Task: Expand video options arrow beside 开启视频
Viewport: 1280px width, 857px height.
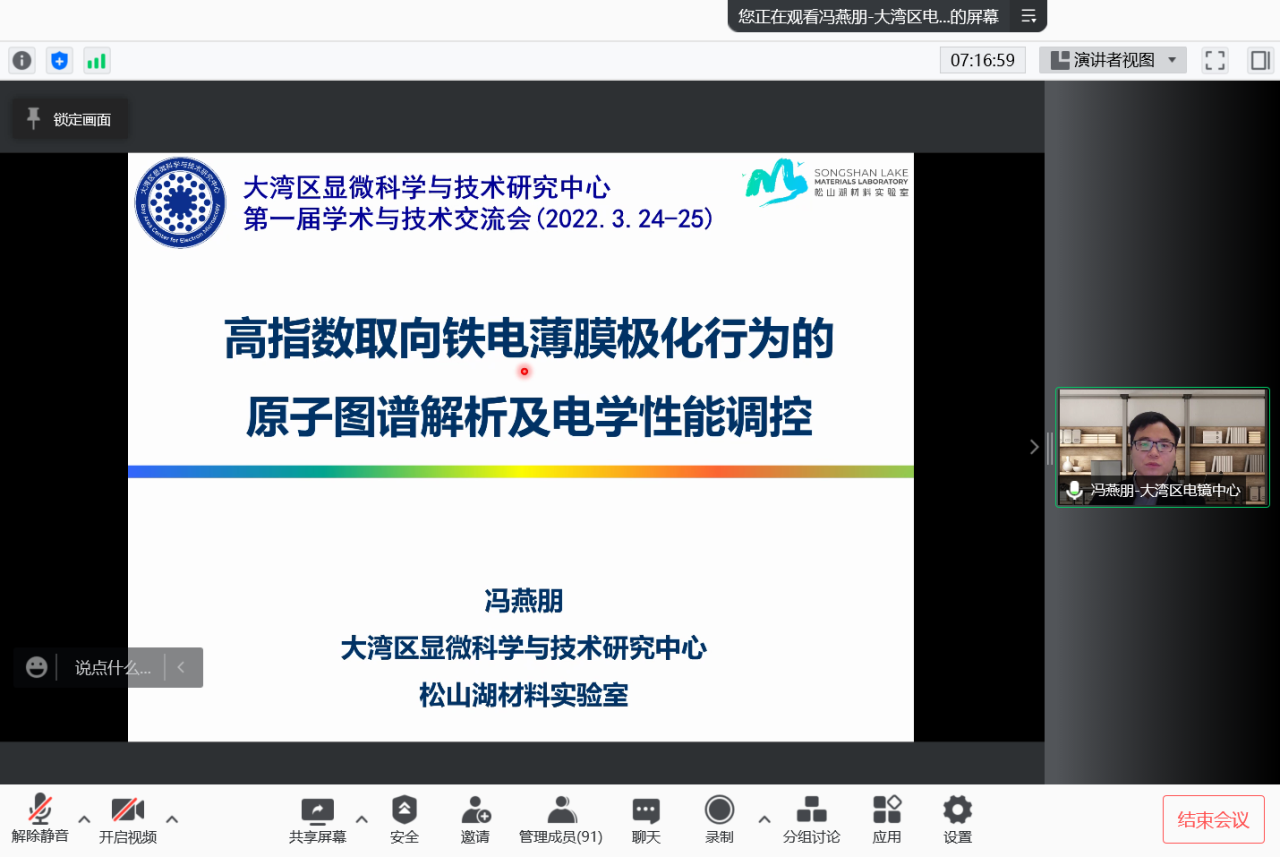Action: [x=172, y=819]
